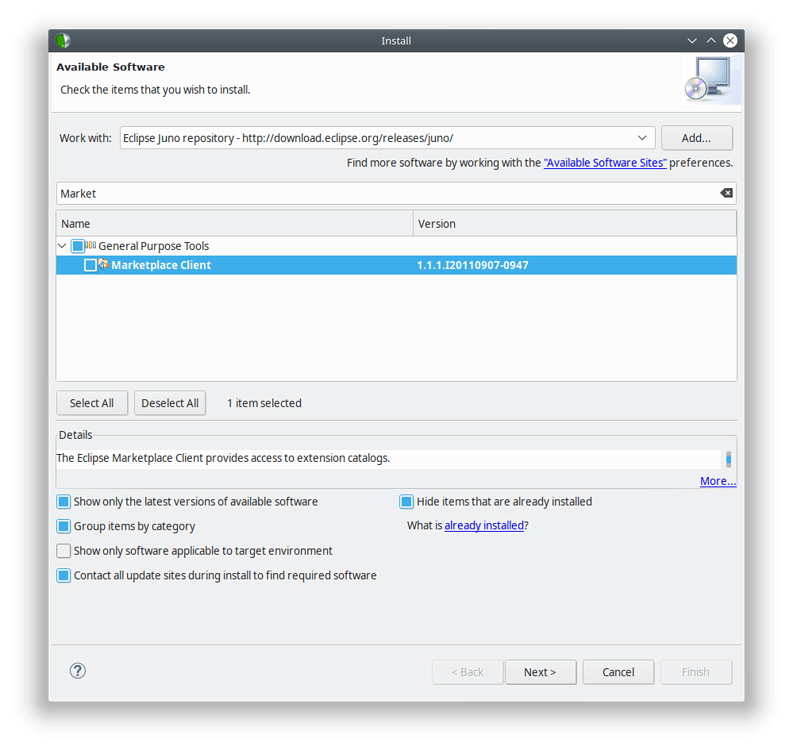Maximize the Install window with up chevron

click(x=711, y=40)
